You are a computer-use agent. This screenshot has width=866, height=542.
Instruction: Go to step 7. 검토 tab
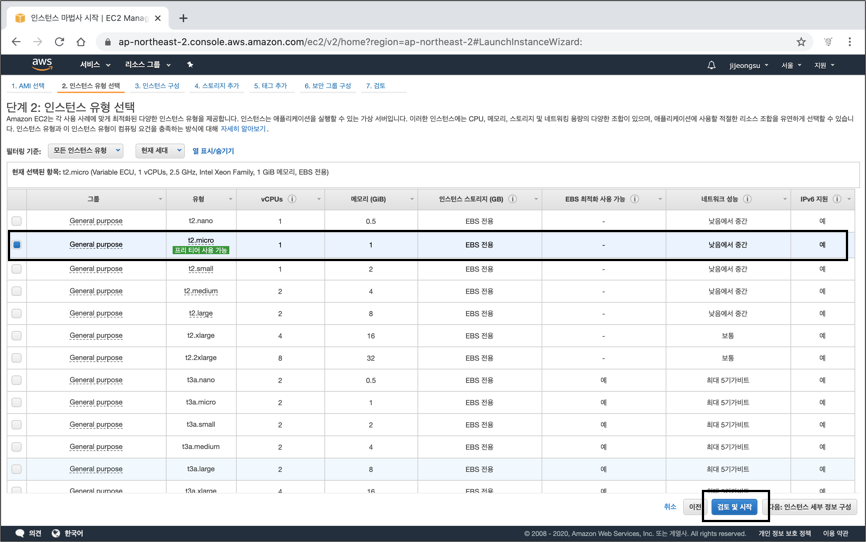tap(376, 86)
